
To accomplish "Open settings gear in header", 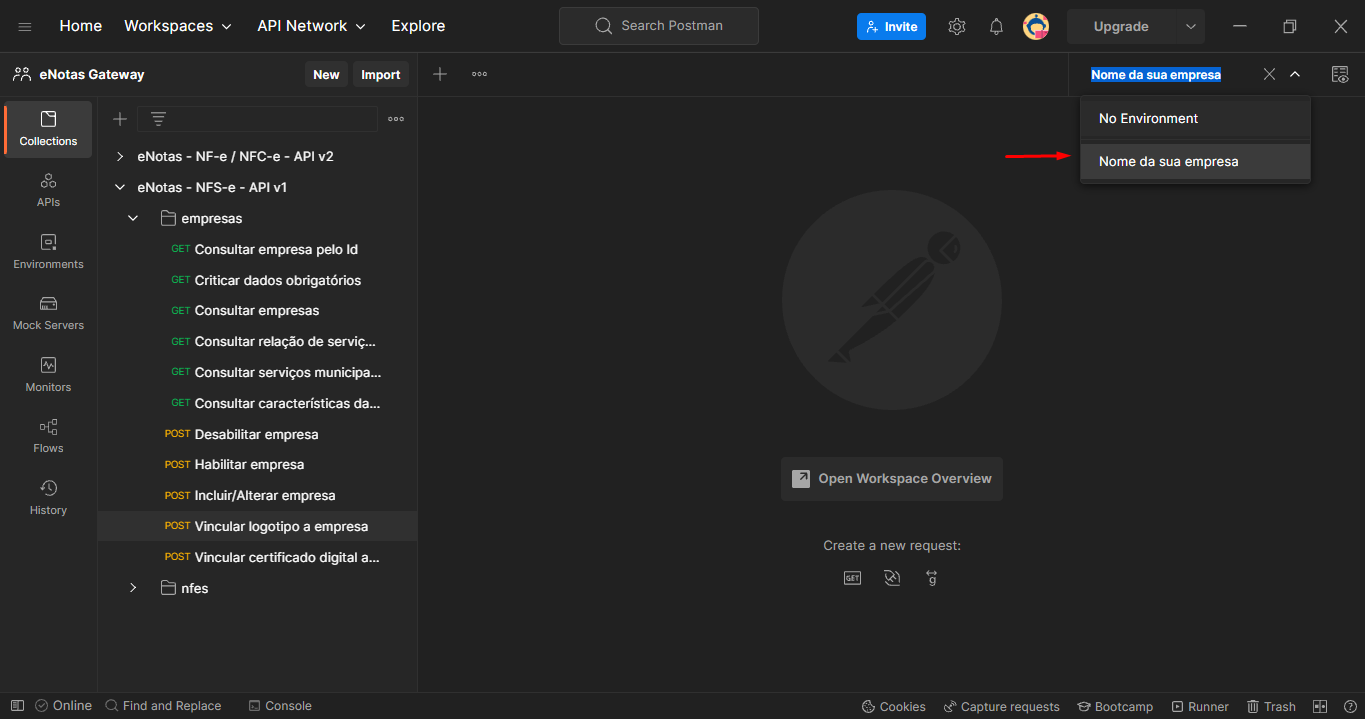I will (957, 27).
